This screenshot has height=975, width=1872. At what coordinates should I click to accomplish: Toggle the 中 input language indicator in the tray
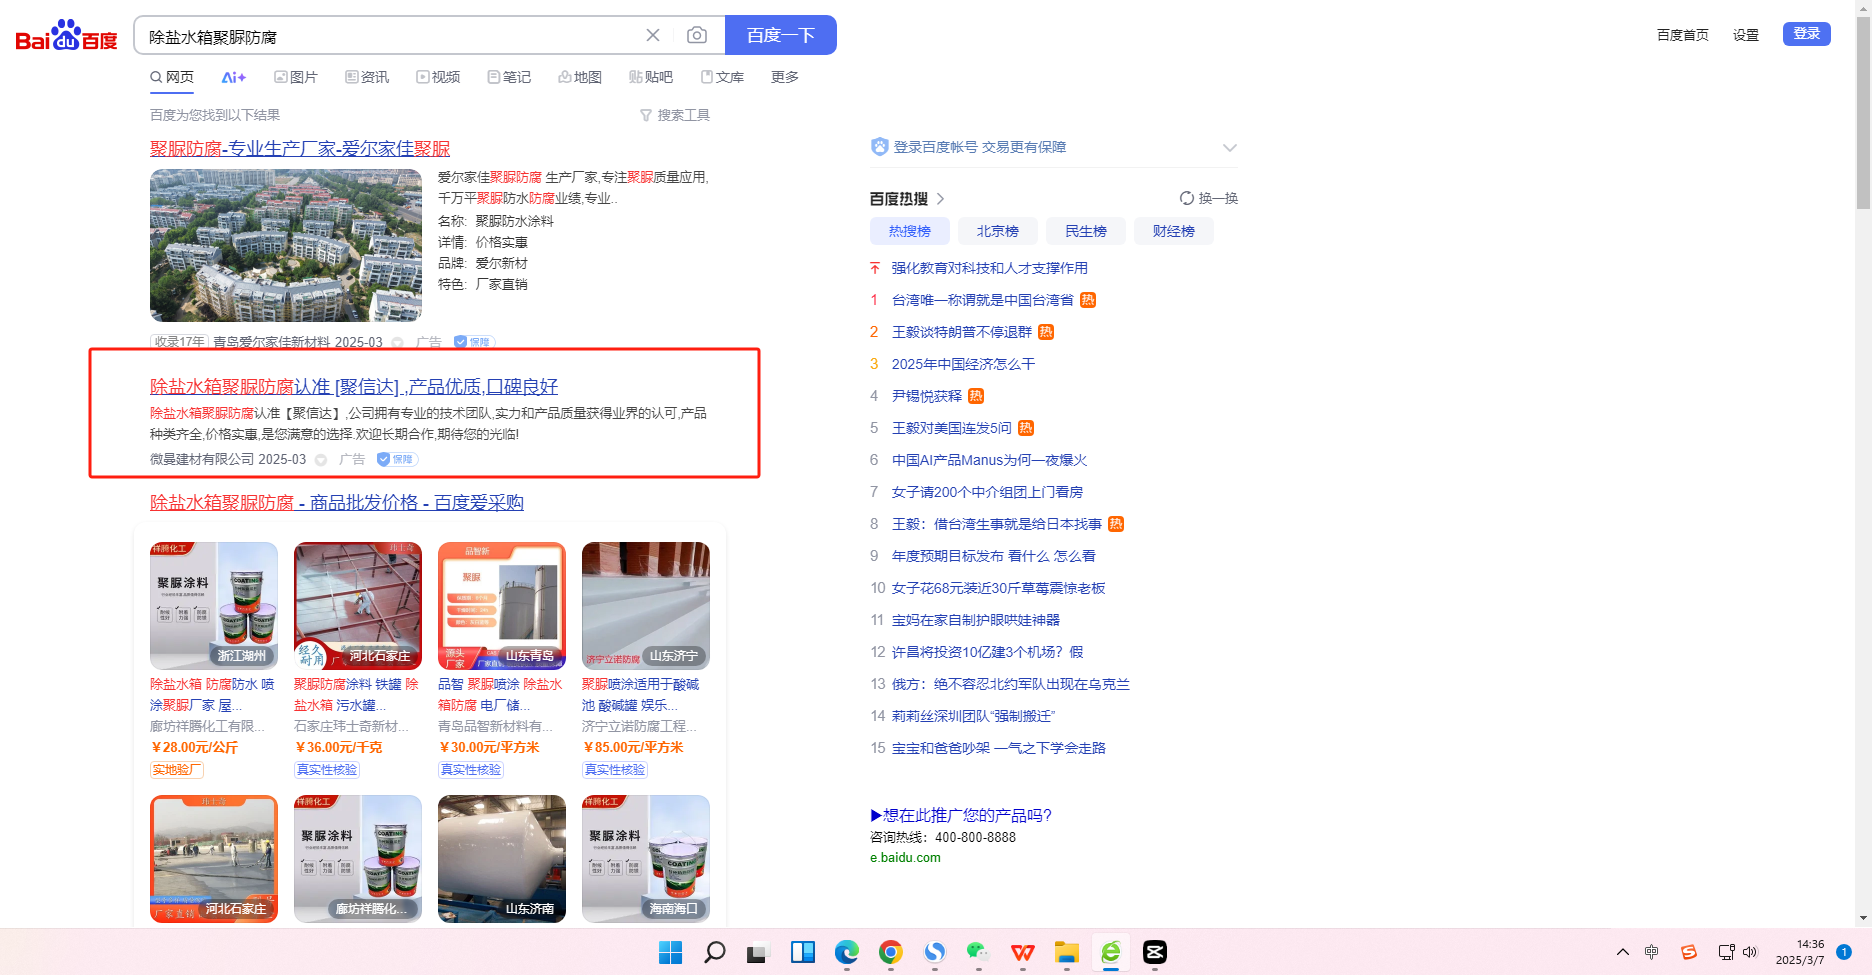(1652, 952)
